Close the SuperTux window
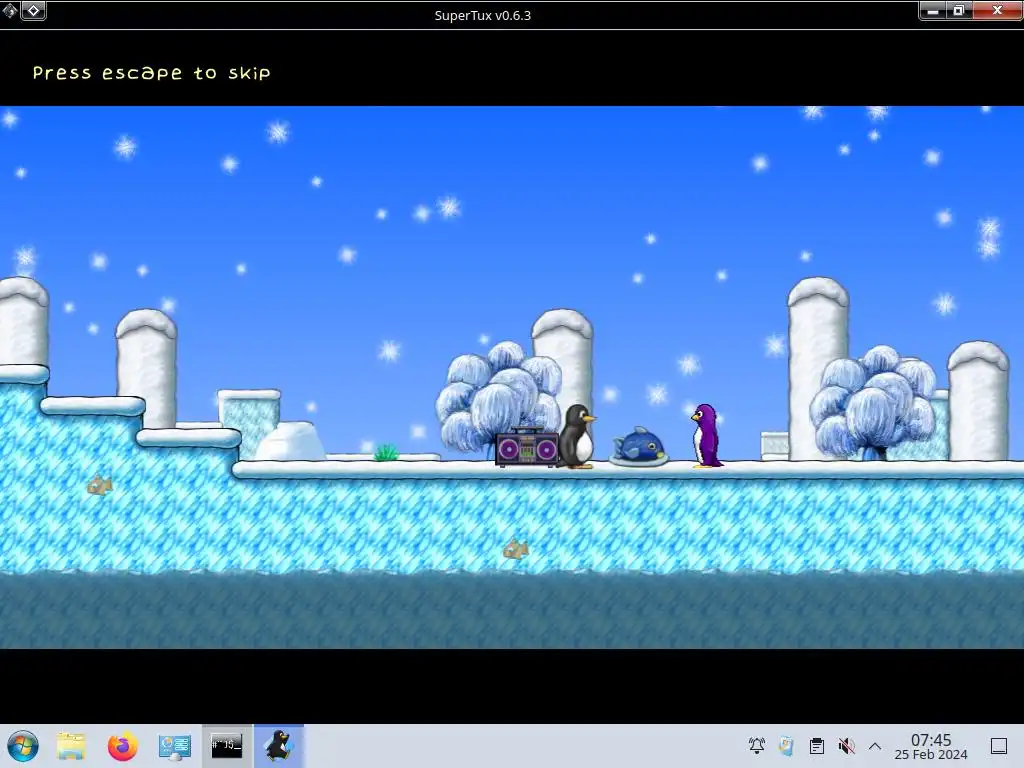The width and height of the screenshot is (1024, 768). pos(997,10)
